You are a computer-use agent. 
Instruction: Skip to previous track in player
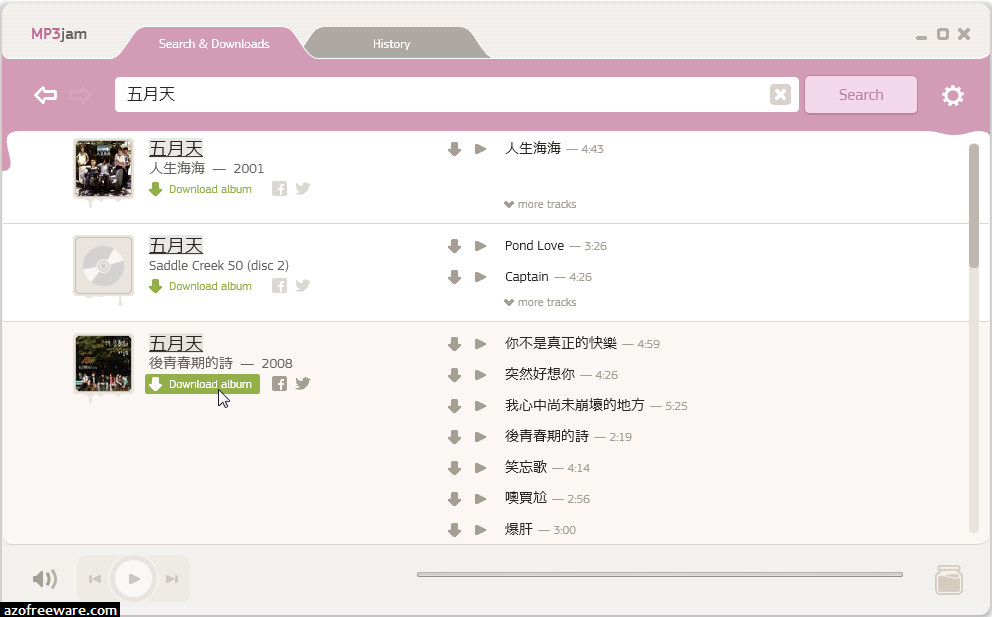coord(95,579)
